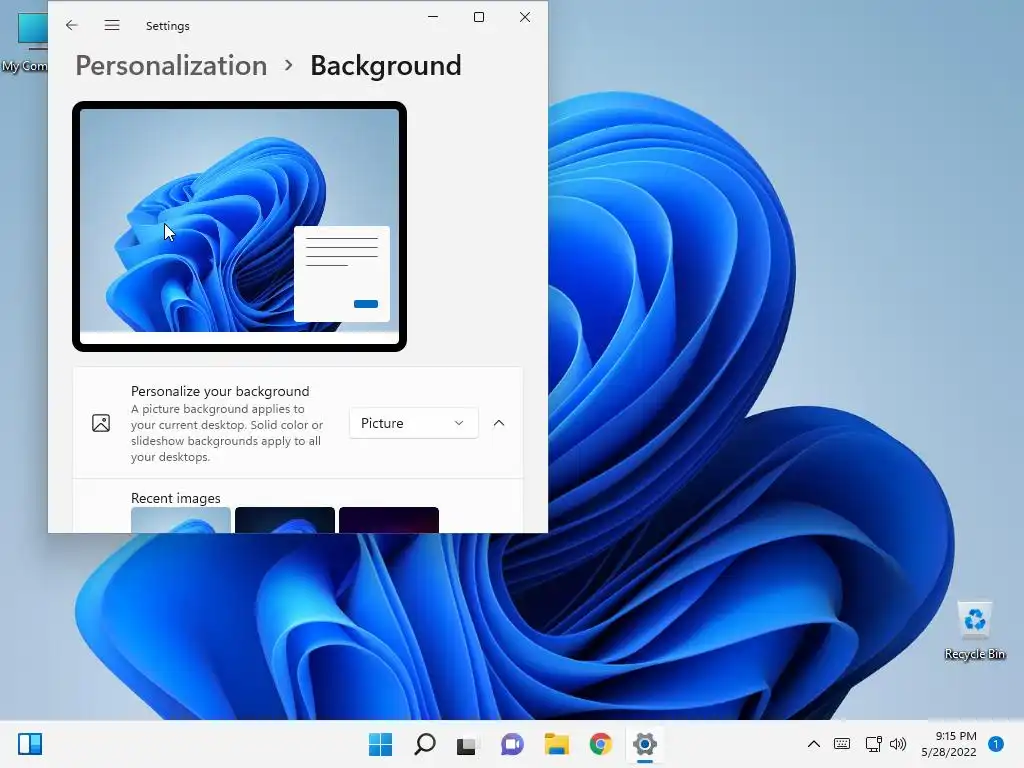This screenshot has height=768, width=1024.
Task: Open Task View on the taskbar
Action: coord(468,744)
